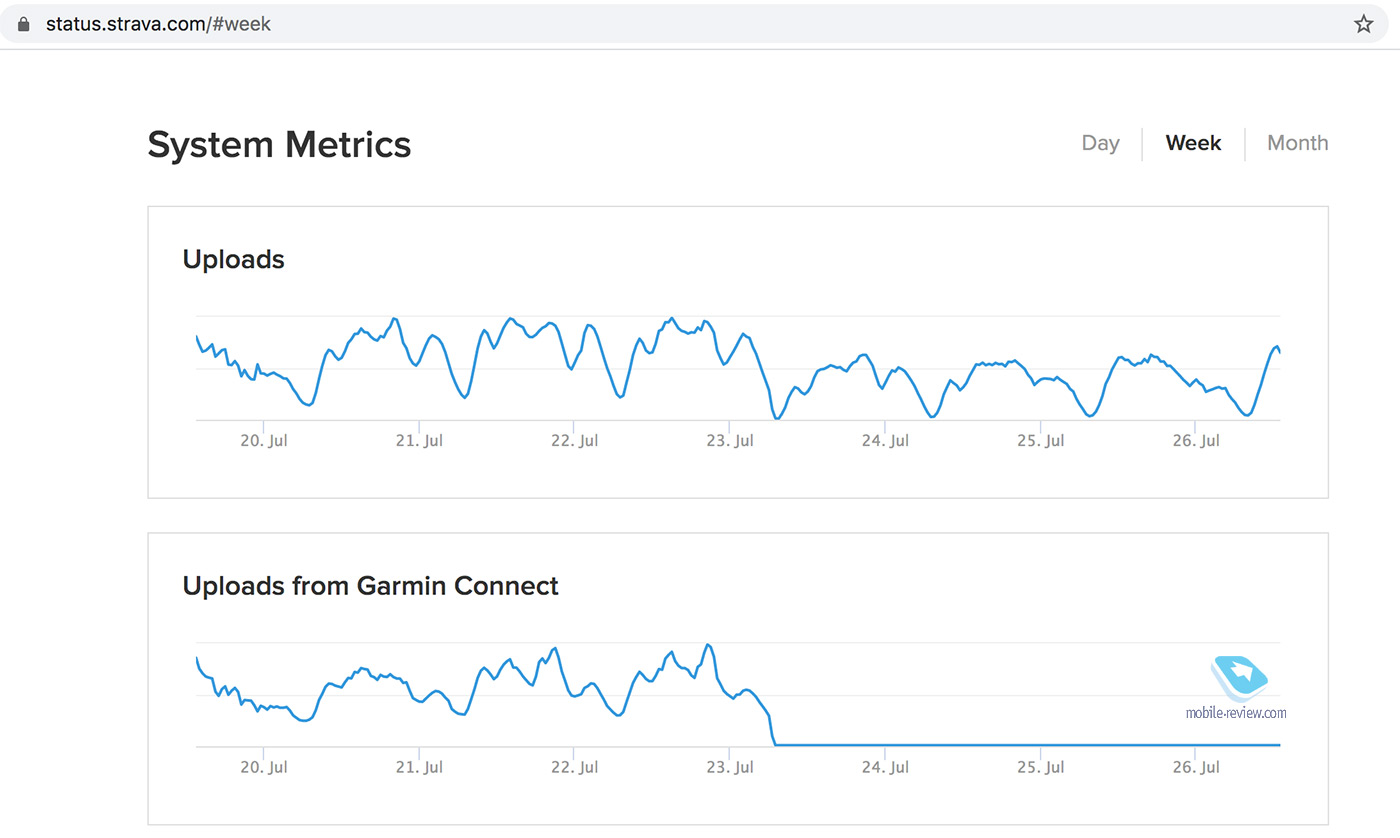Click 24. Jul label on Garmin chart
1400x838 pixels.
pos(886,768)
